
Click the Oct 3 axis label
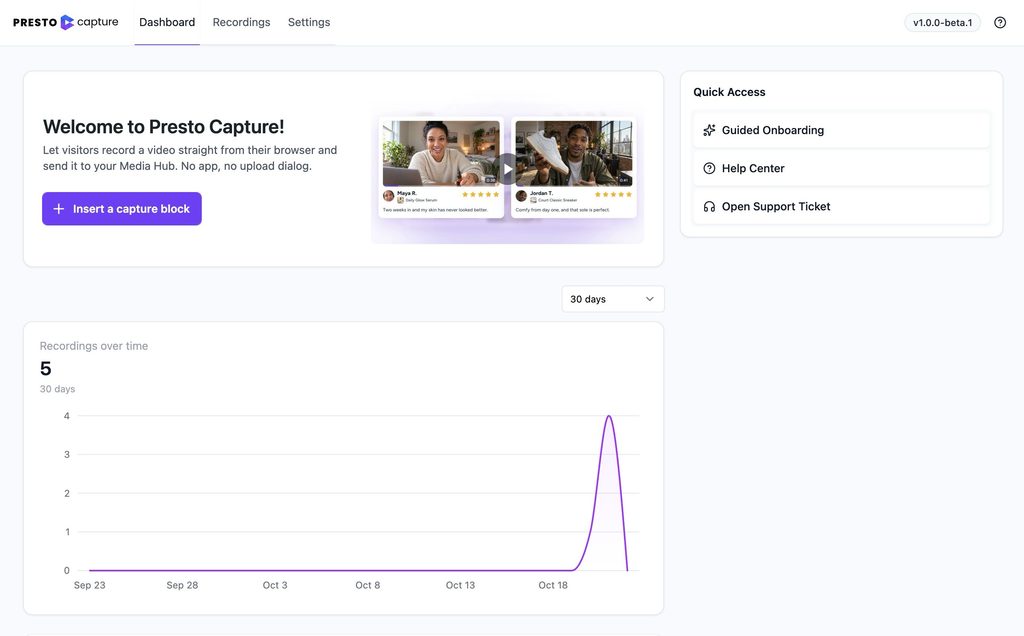pos(275,585)
